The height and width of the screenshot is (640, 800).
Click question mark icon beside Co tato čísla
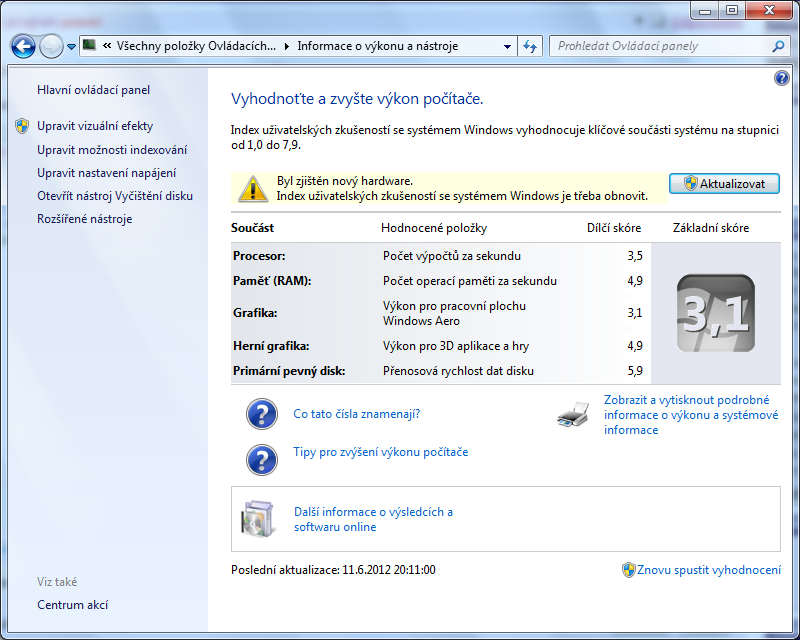[262, 414]
